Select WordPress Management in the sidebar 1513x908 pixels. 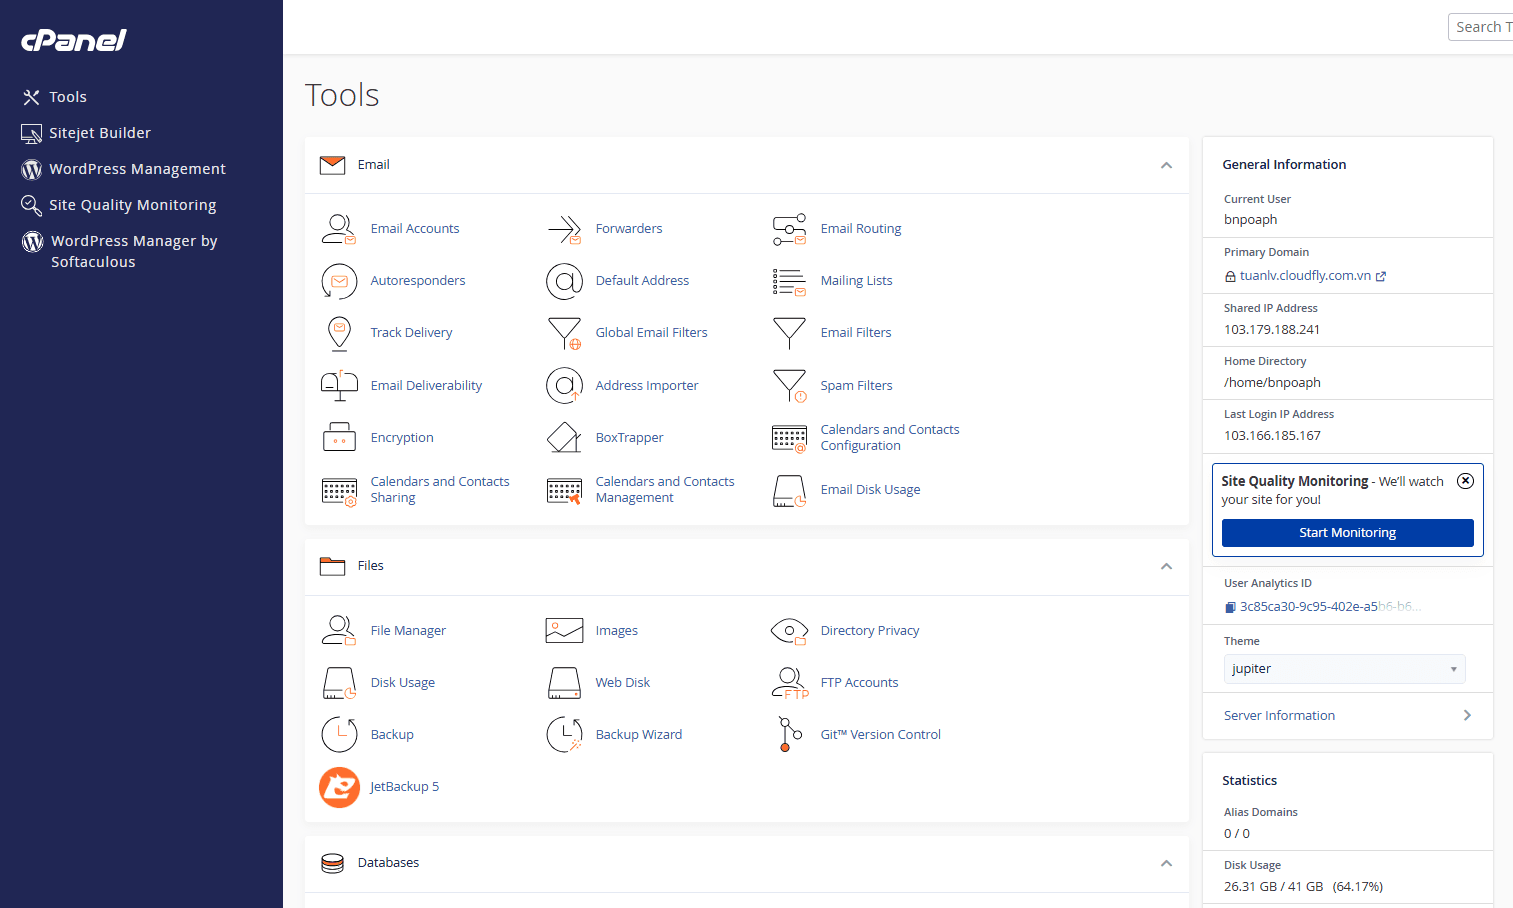click(x=137, y=169)
